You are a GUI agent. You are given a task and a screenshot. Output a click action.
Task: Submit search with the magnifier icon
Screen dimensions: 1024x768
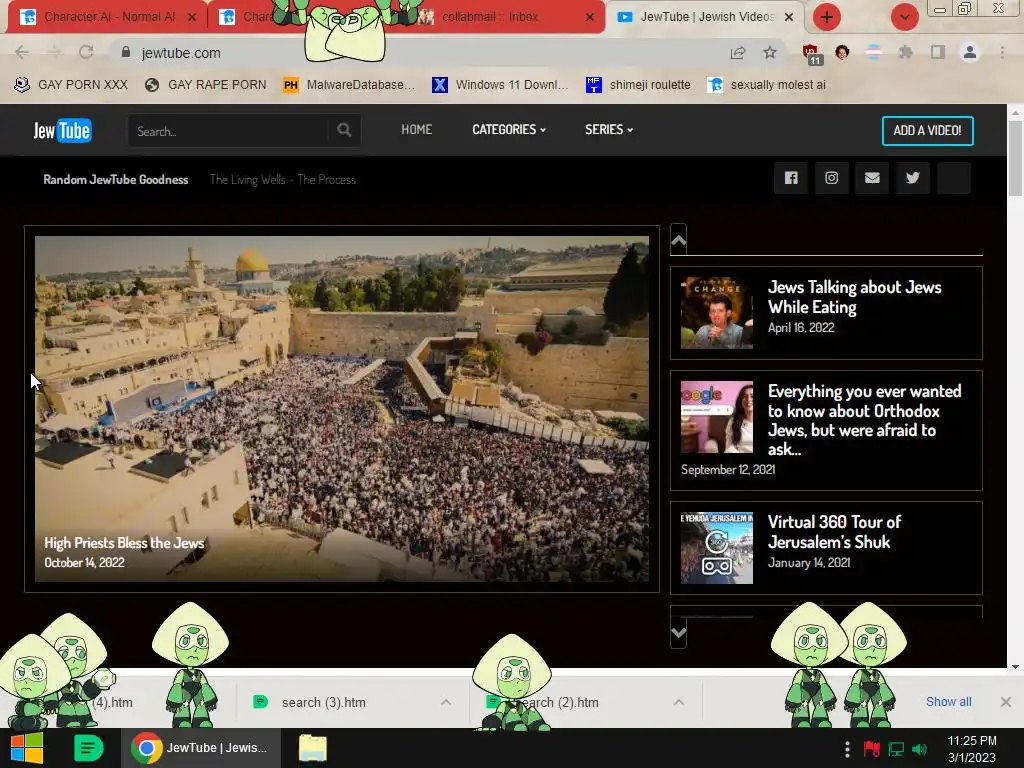tap(344, 131)
